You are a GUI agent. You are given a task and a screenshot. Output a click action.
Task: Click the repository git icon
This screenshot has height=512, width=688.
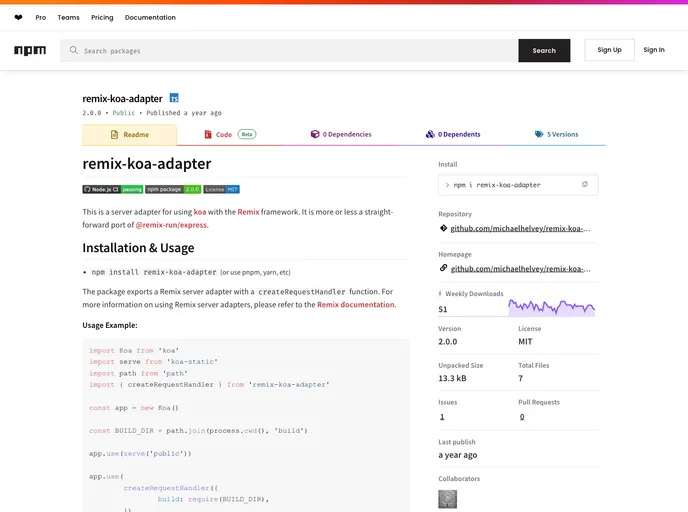pyautogui.click(x=443, y=228)
